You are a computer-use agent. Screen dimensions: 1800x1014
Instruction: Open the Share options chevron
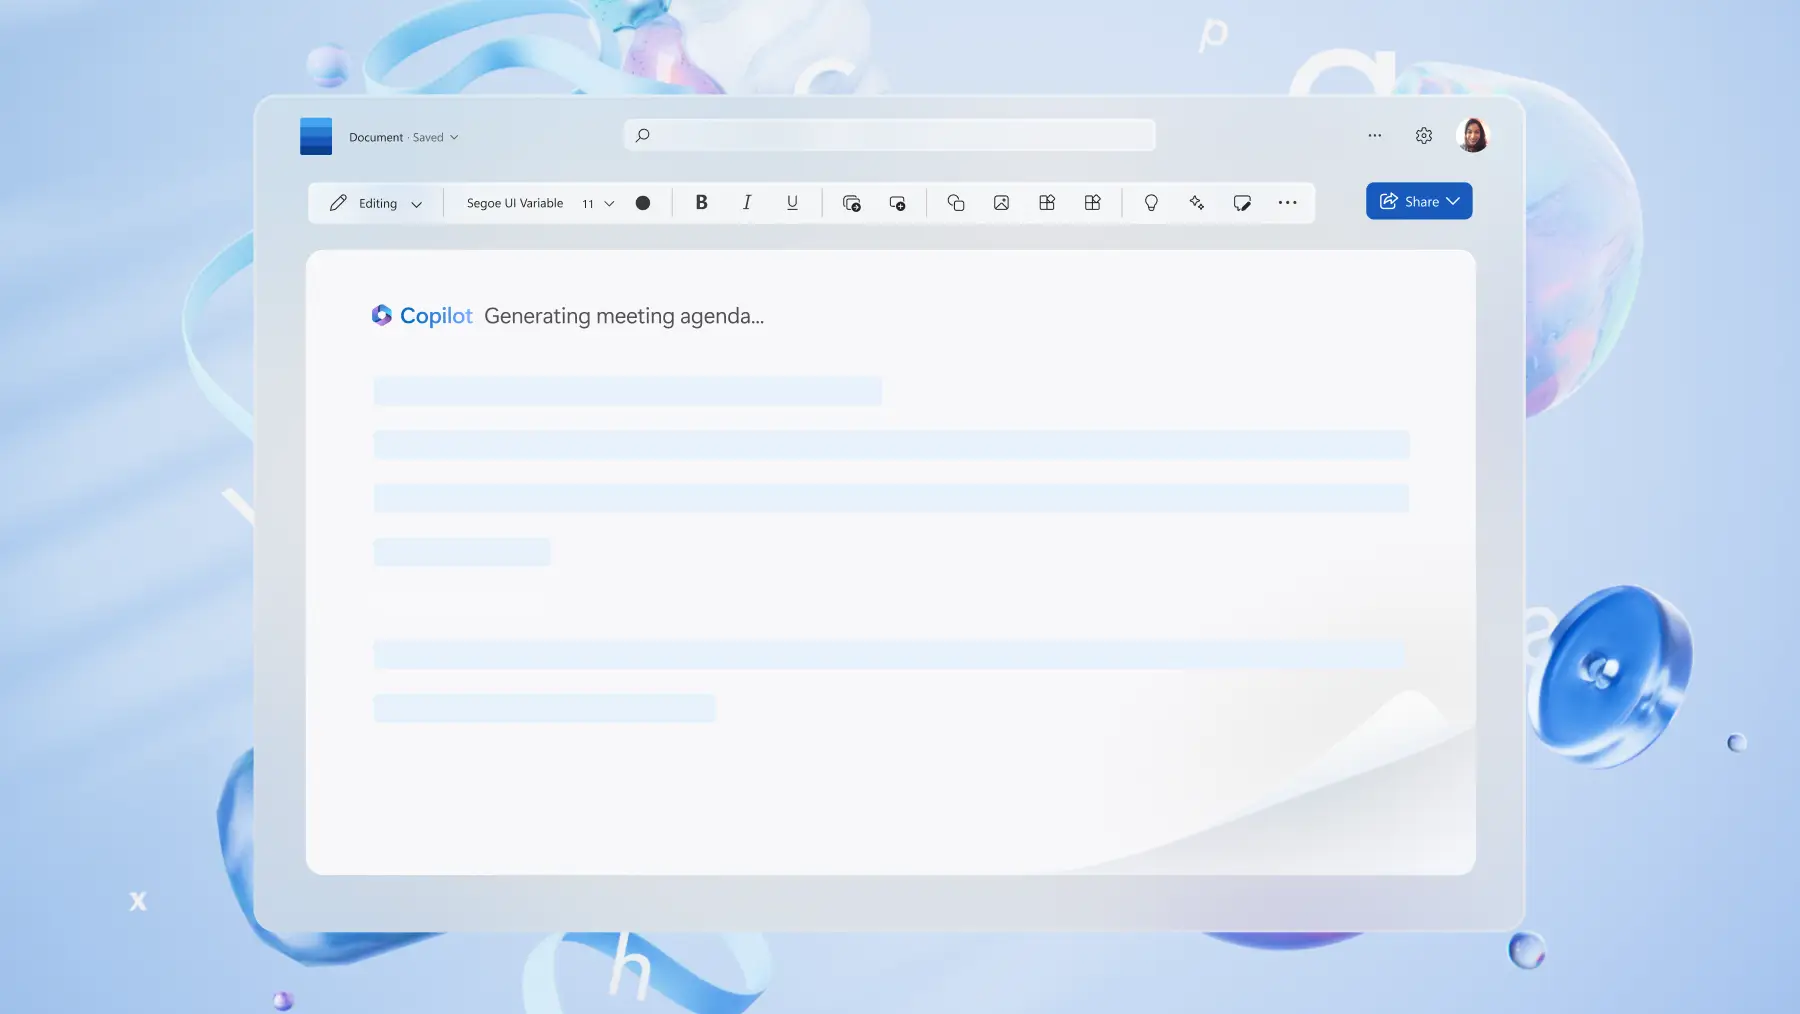click(x=1452, y=201)
